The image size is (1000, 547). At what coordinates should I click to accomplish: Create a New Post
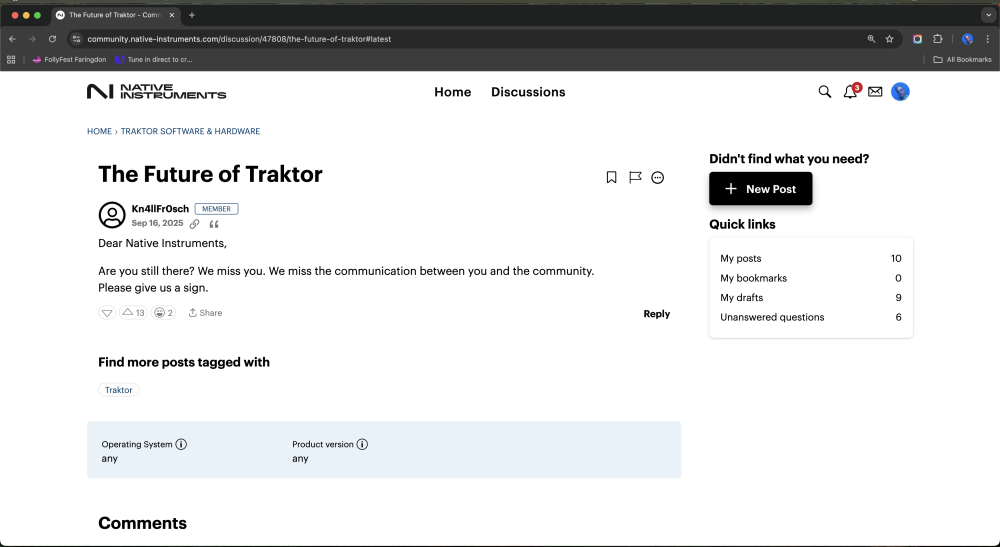760,189
